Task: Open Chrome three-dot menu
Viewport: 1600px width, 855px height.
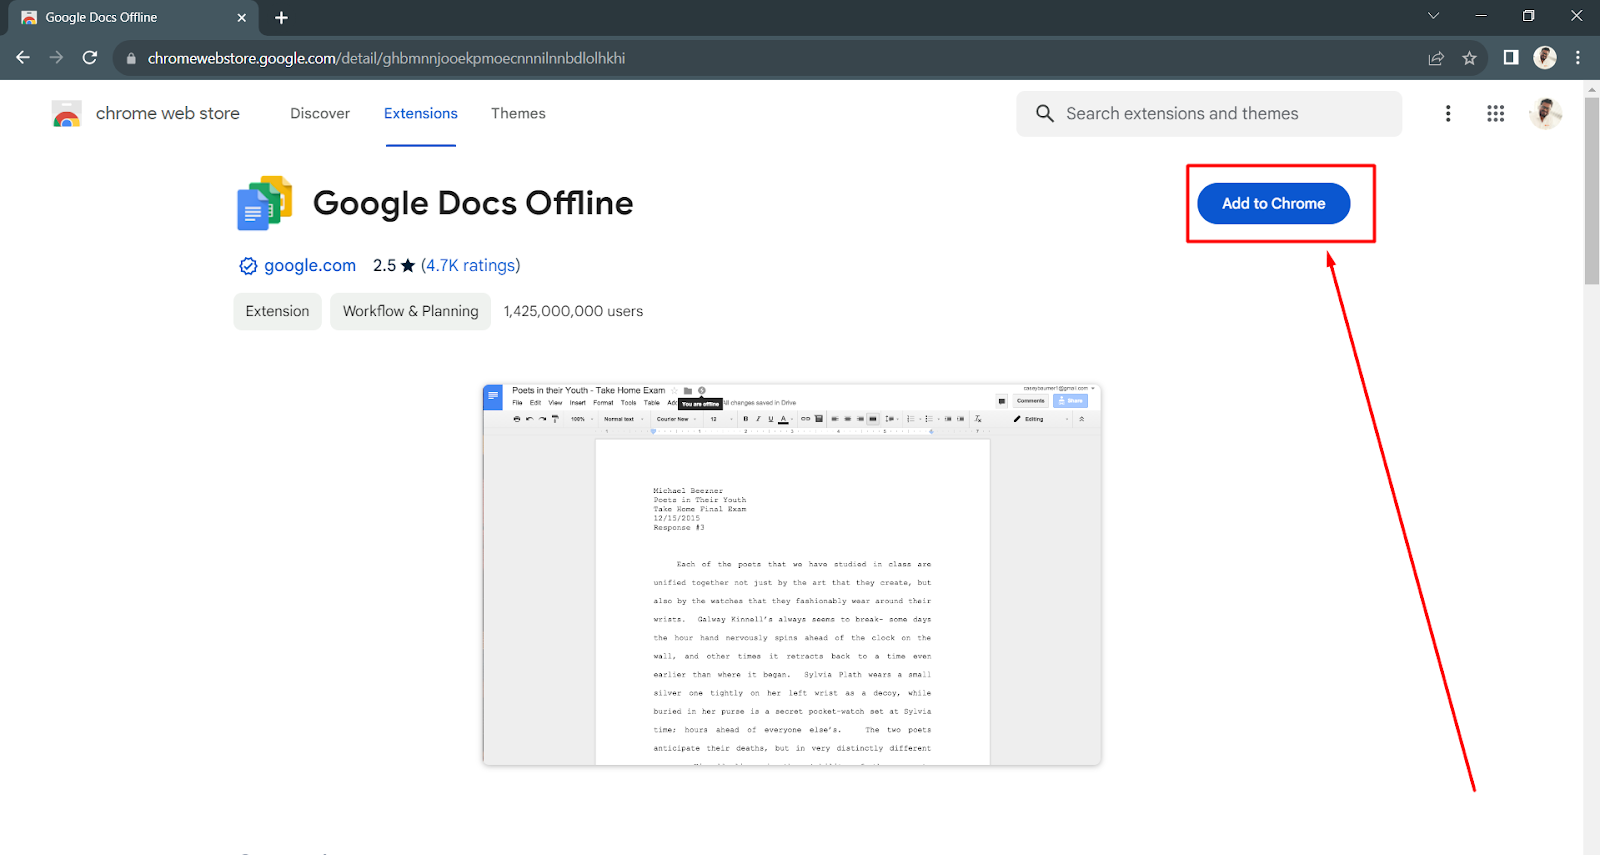Action: click(x=1578, y=58)
